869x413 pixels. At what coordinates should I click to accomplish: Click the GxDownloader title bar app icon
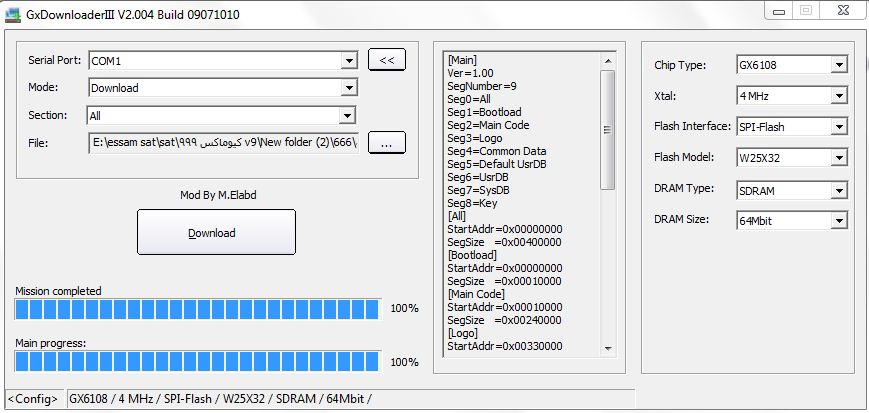point(13,15)
